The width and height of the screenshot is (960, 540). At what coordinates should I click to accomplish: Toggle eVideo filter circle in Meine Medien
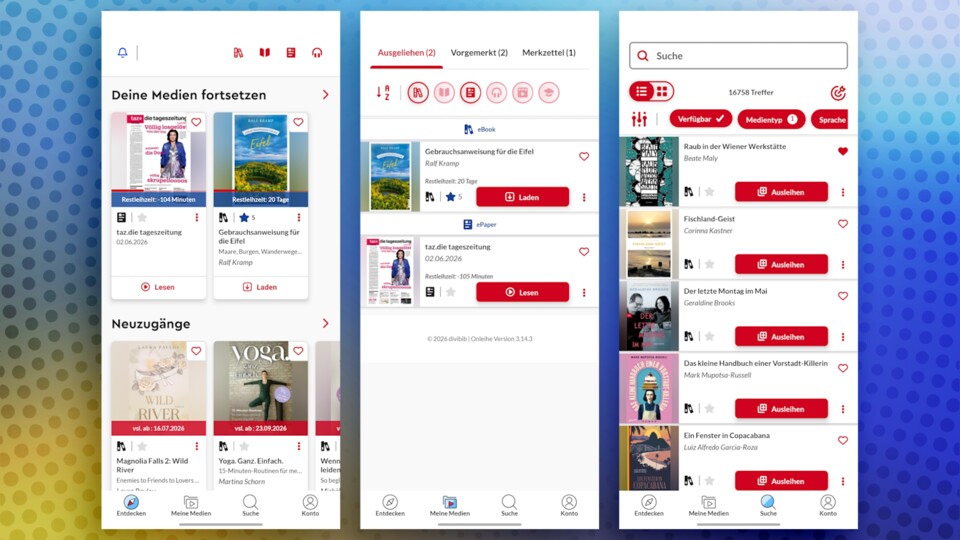[x=522, y=92]
